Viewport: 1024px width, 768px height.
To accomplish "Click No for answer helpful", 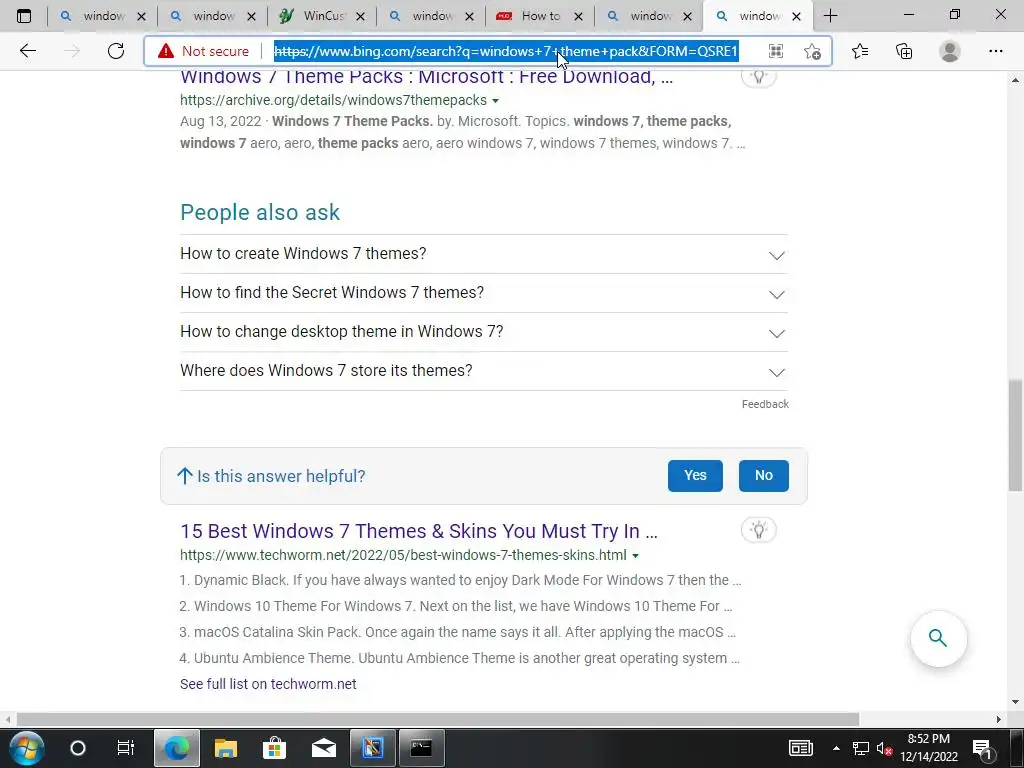I will point(763,475).
